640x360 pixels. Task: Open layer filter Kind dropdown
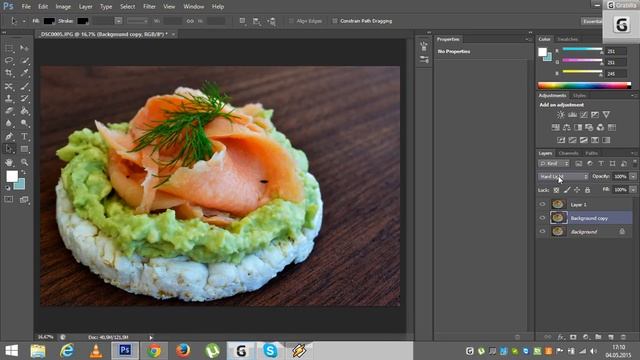(x=554, y=163)
